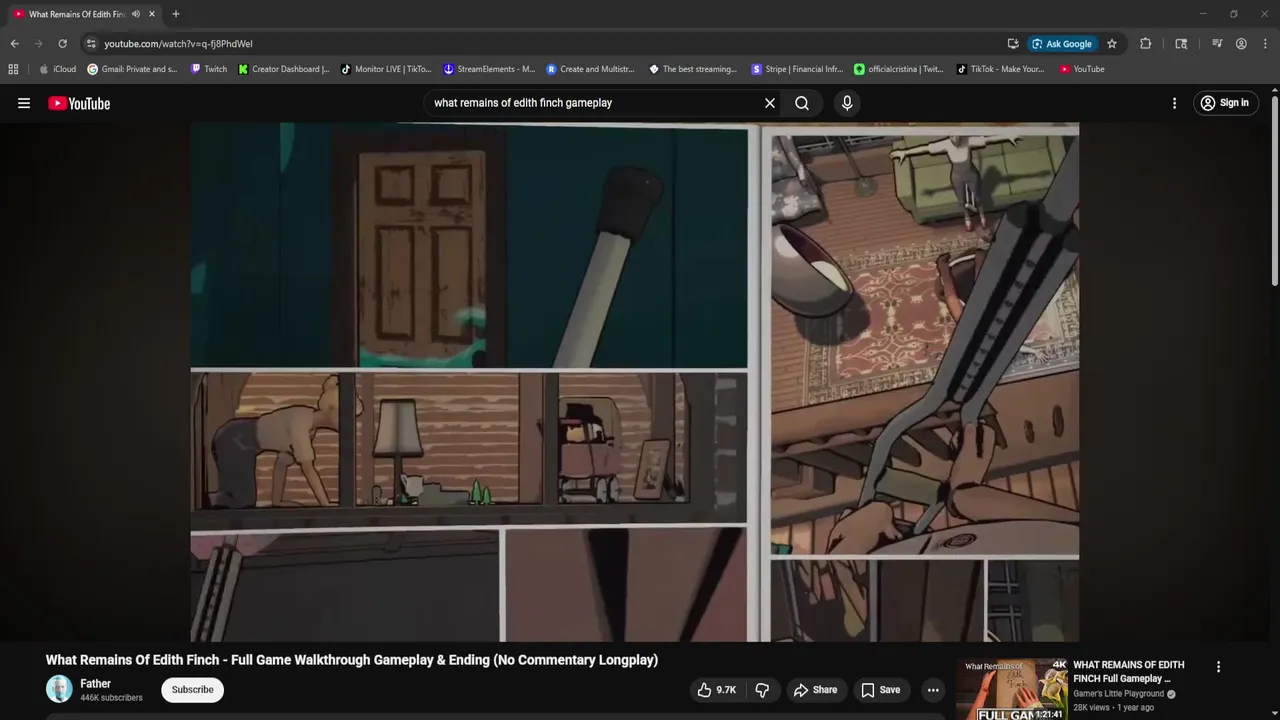Click 446K subscribers text
Screen dimensions: 1280x720
[x=111, y=698]
